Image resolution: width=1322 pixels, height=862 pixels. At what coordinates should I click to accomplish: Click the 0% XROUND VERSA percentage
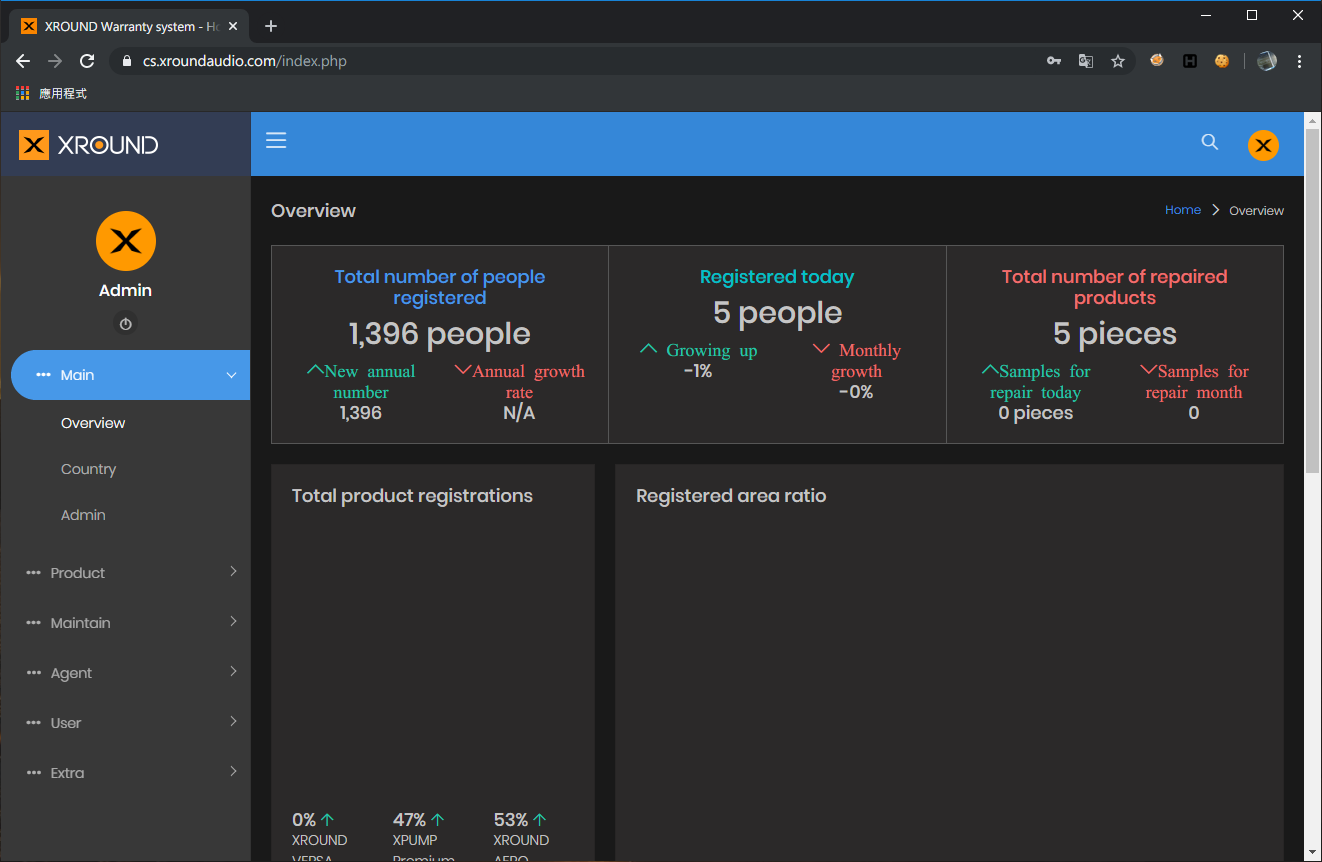coord(304,820)
